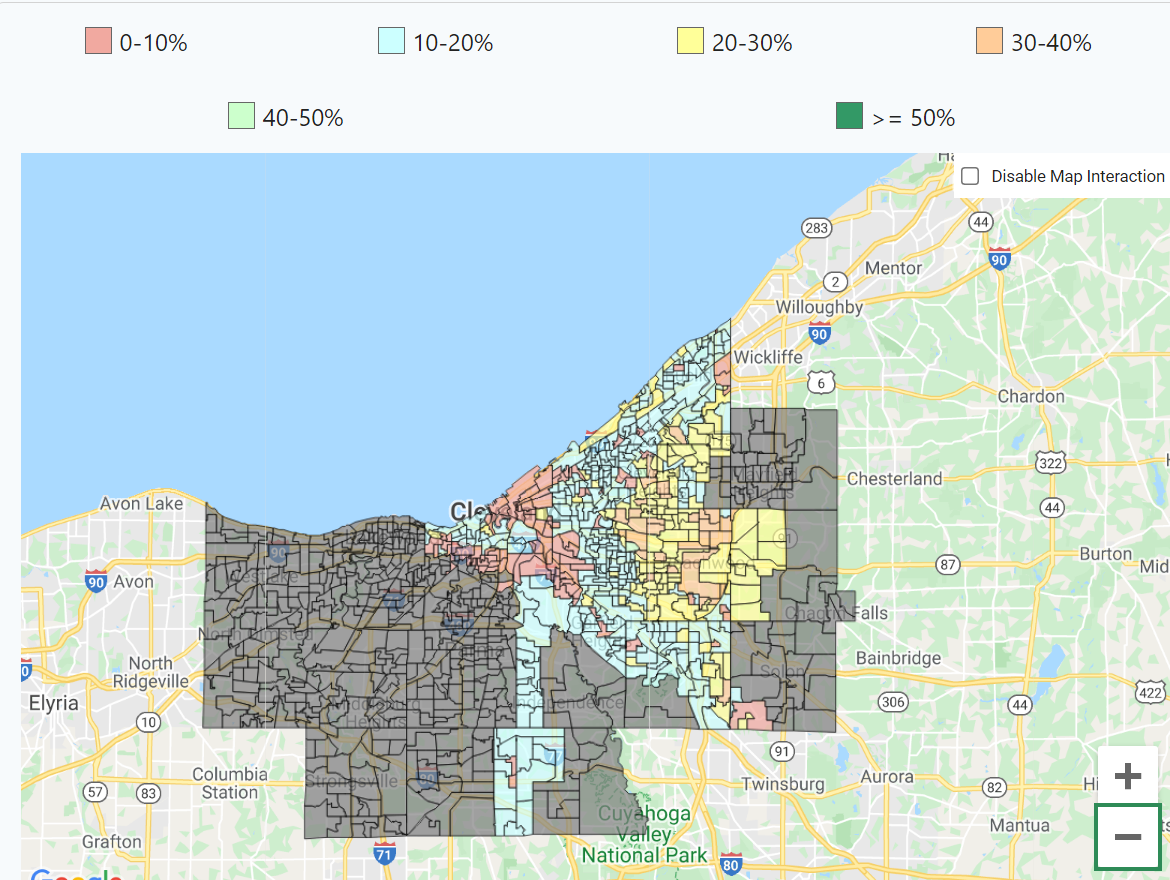
Task: Click the 0-10% legend label
Action: click(154, 43)
